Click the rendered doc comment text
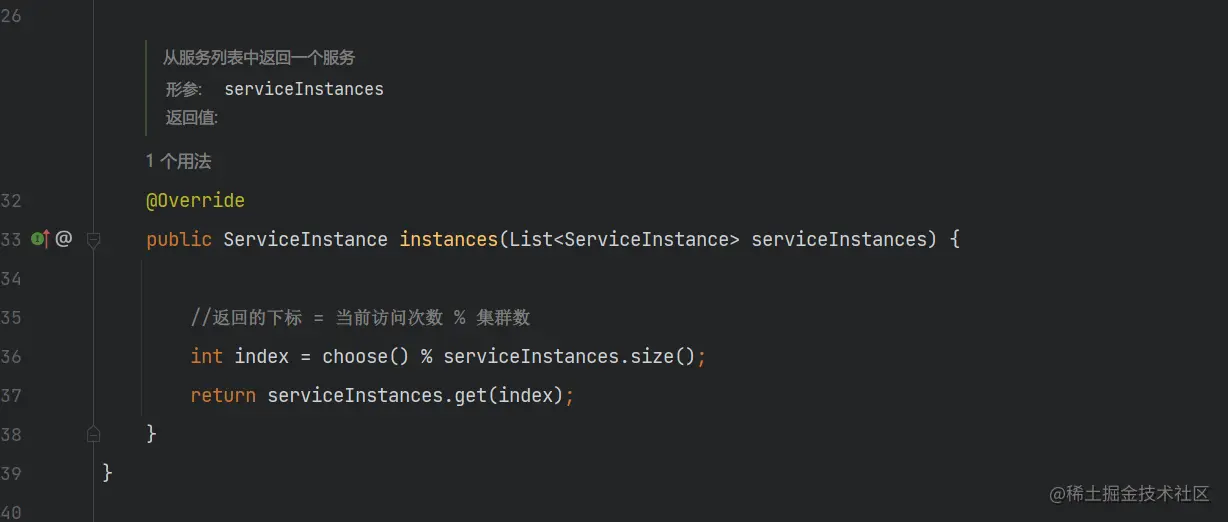The image size is (1228, 522). (x=259, y=58)
